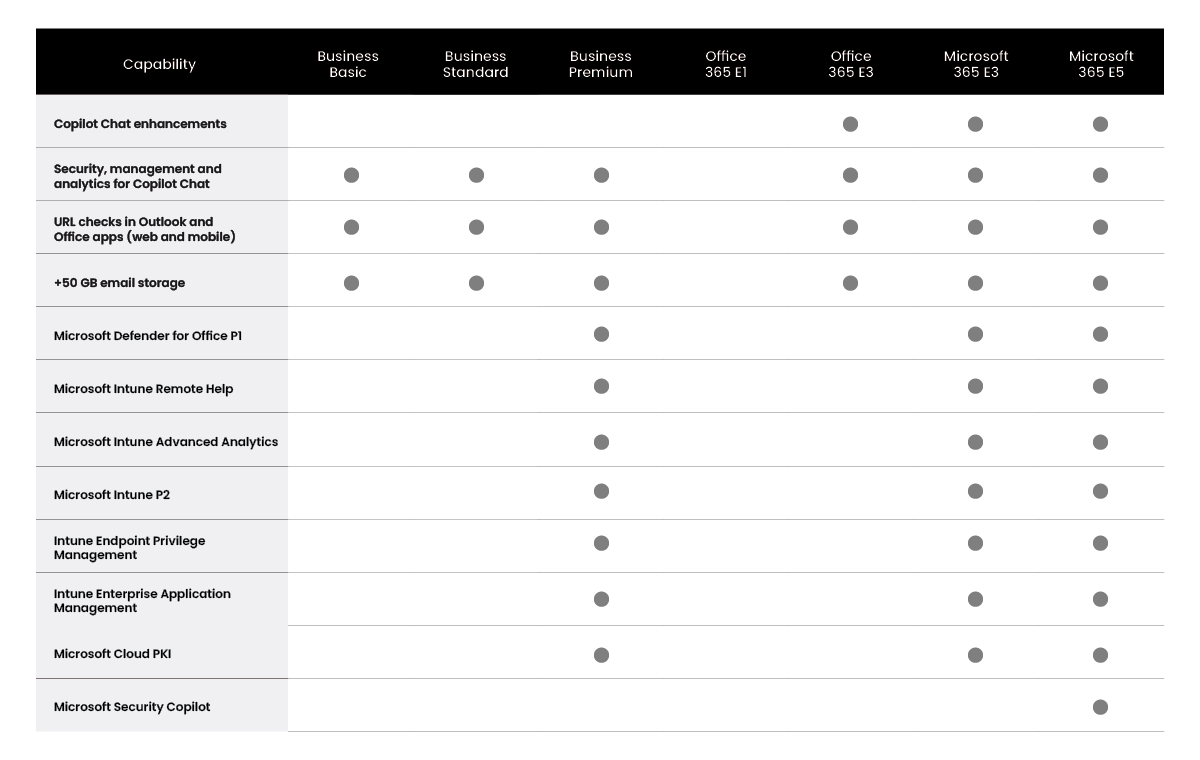Click the Copilot Chat enhancements row label
Image resolution: width=1200 pixels, height=760 pixels.
tap(140, 124)
